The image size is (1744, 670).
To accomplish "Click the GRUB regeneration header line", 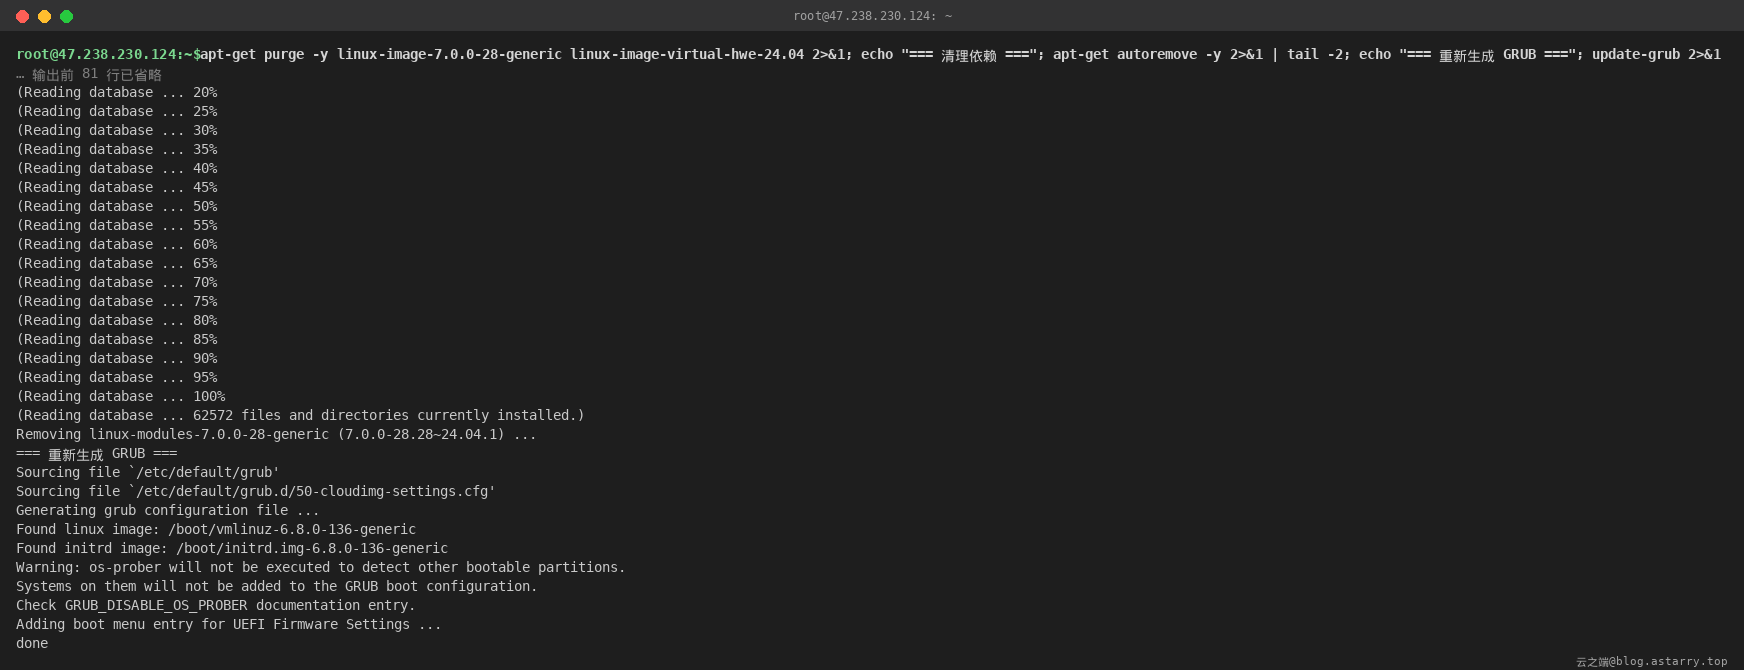I will (x=96, y=453).
